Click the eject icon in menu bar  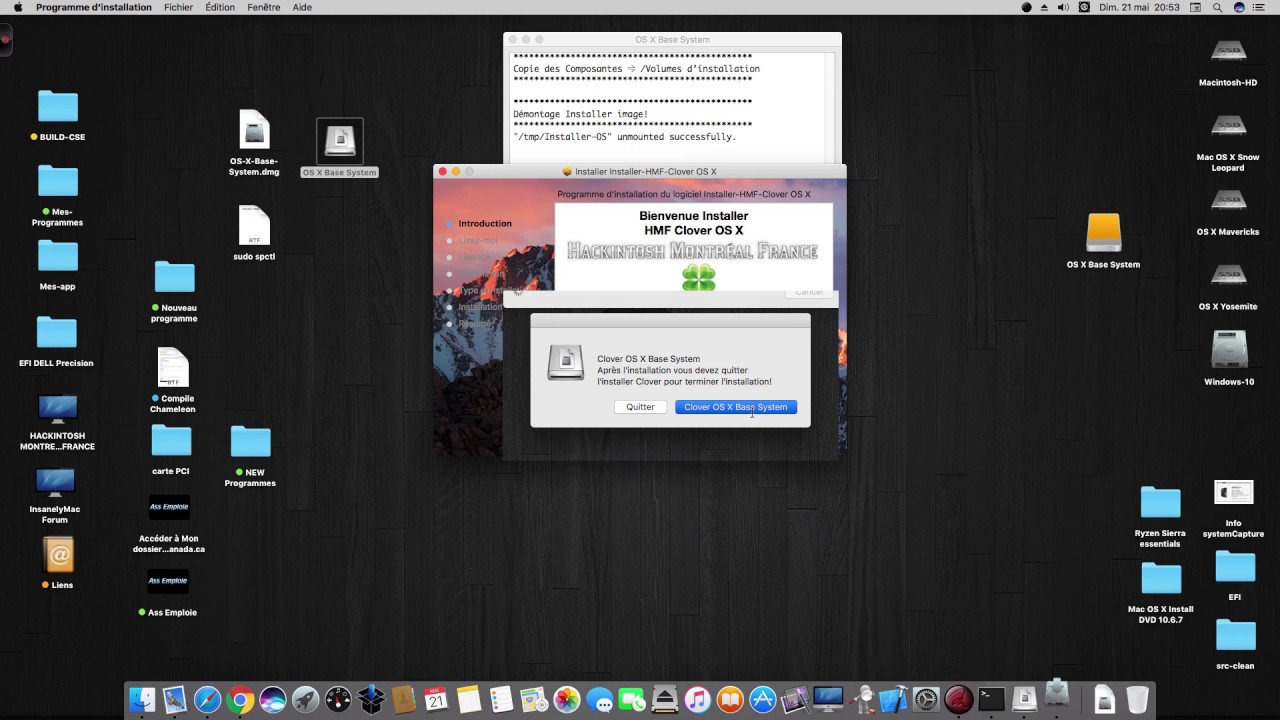pyautogui.click(x=1045, y=7)
